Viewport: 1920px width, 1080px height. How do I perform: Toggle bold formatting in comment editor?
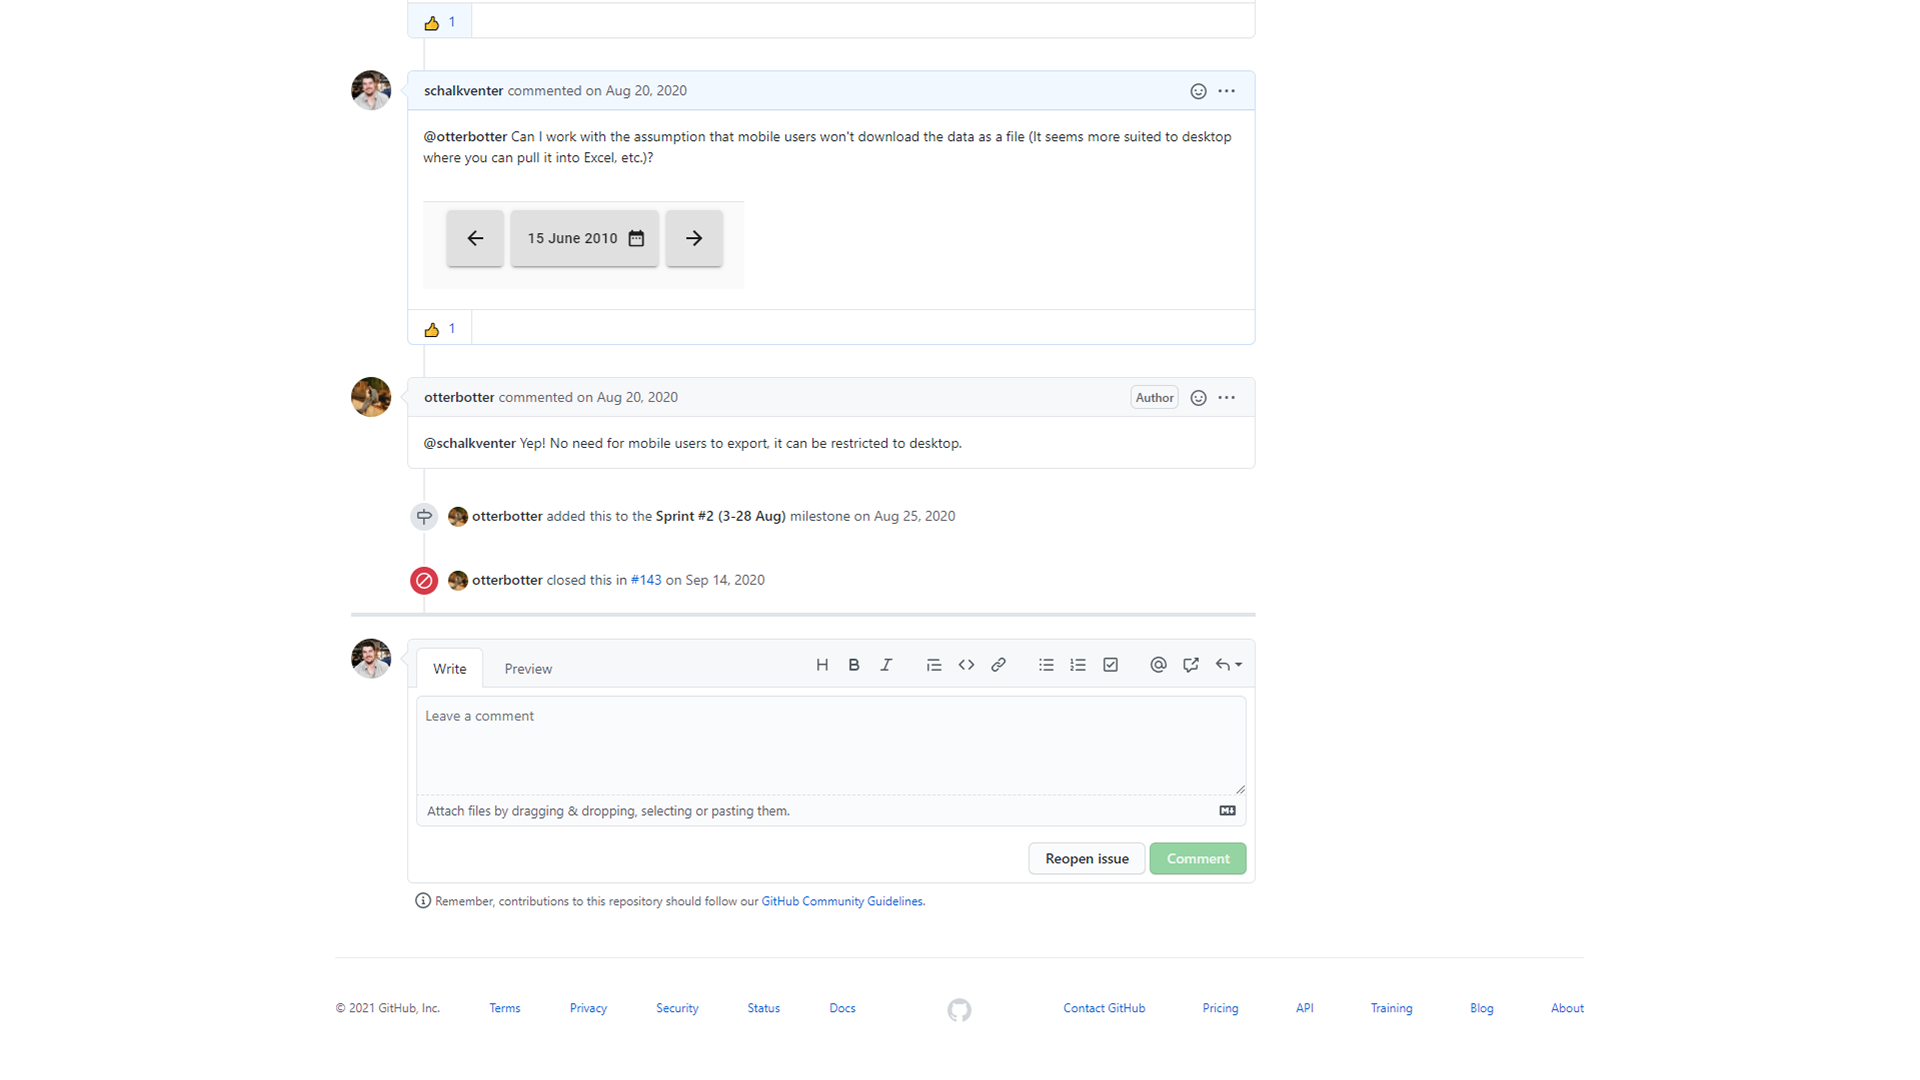854,665
